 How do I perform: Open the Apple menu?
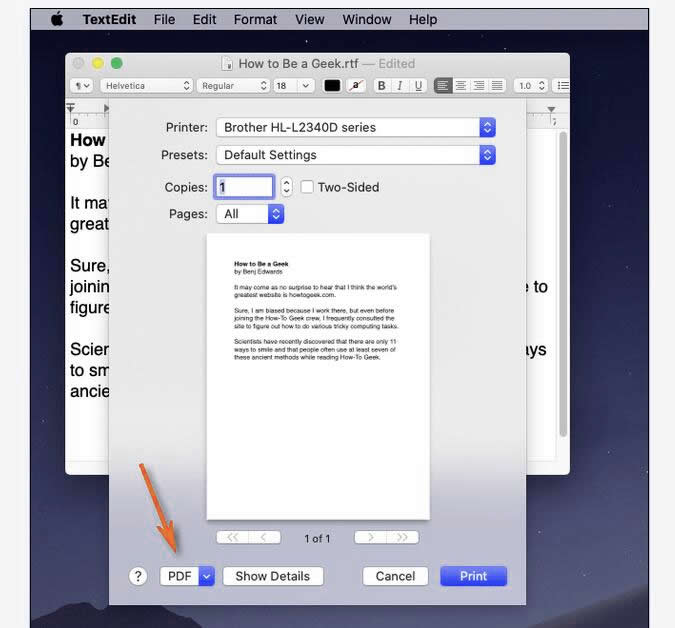coord(57,19)
